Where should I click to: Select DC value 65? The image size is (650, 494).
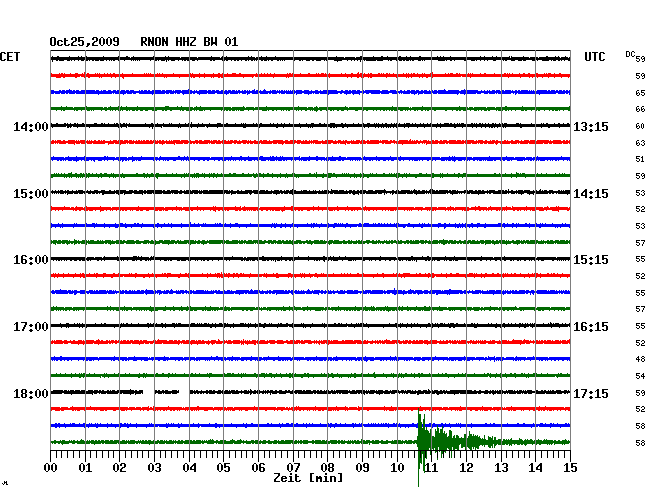coord(640,93)
